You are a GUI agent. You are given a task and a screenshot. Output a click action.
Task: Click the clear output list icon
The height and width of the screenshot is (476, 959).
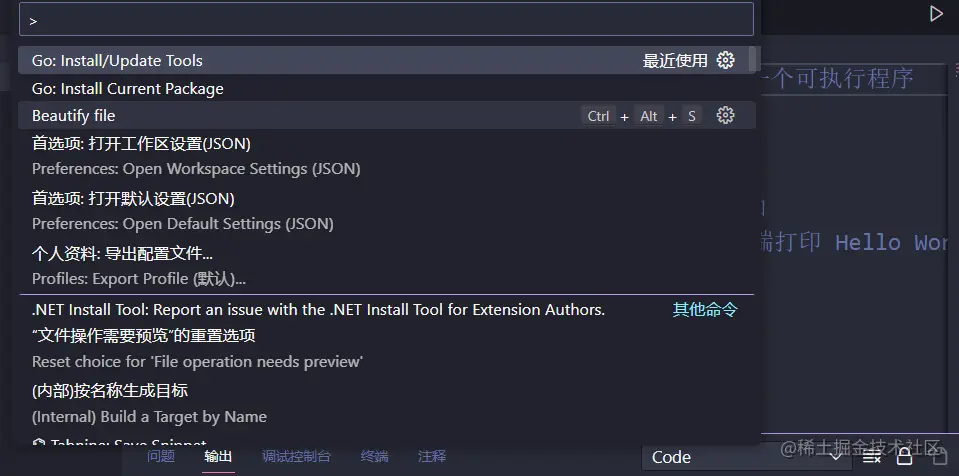click(872, 457)
